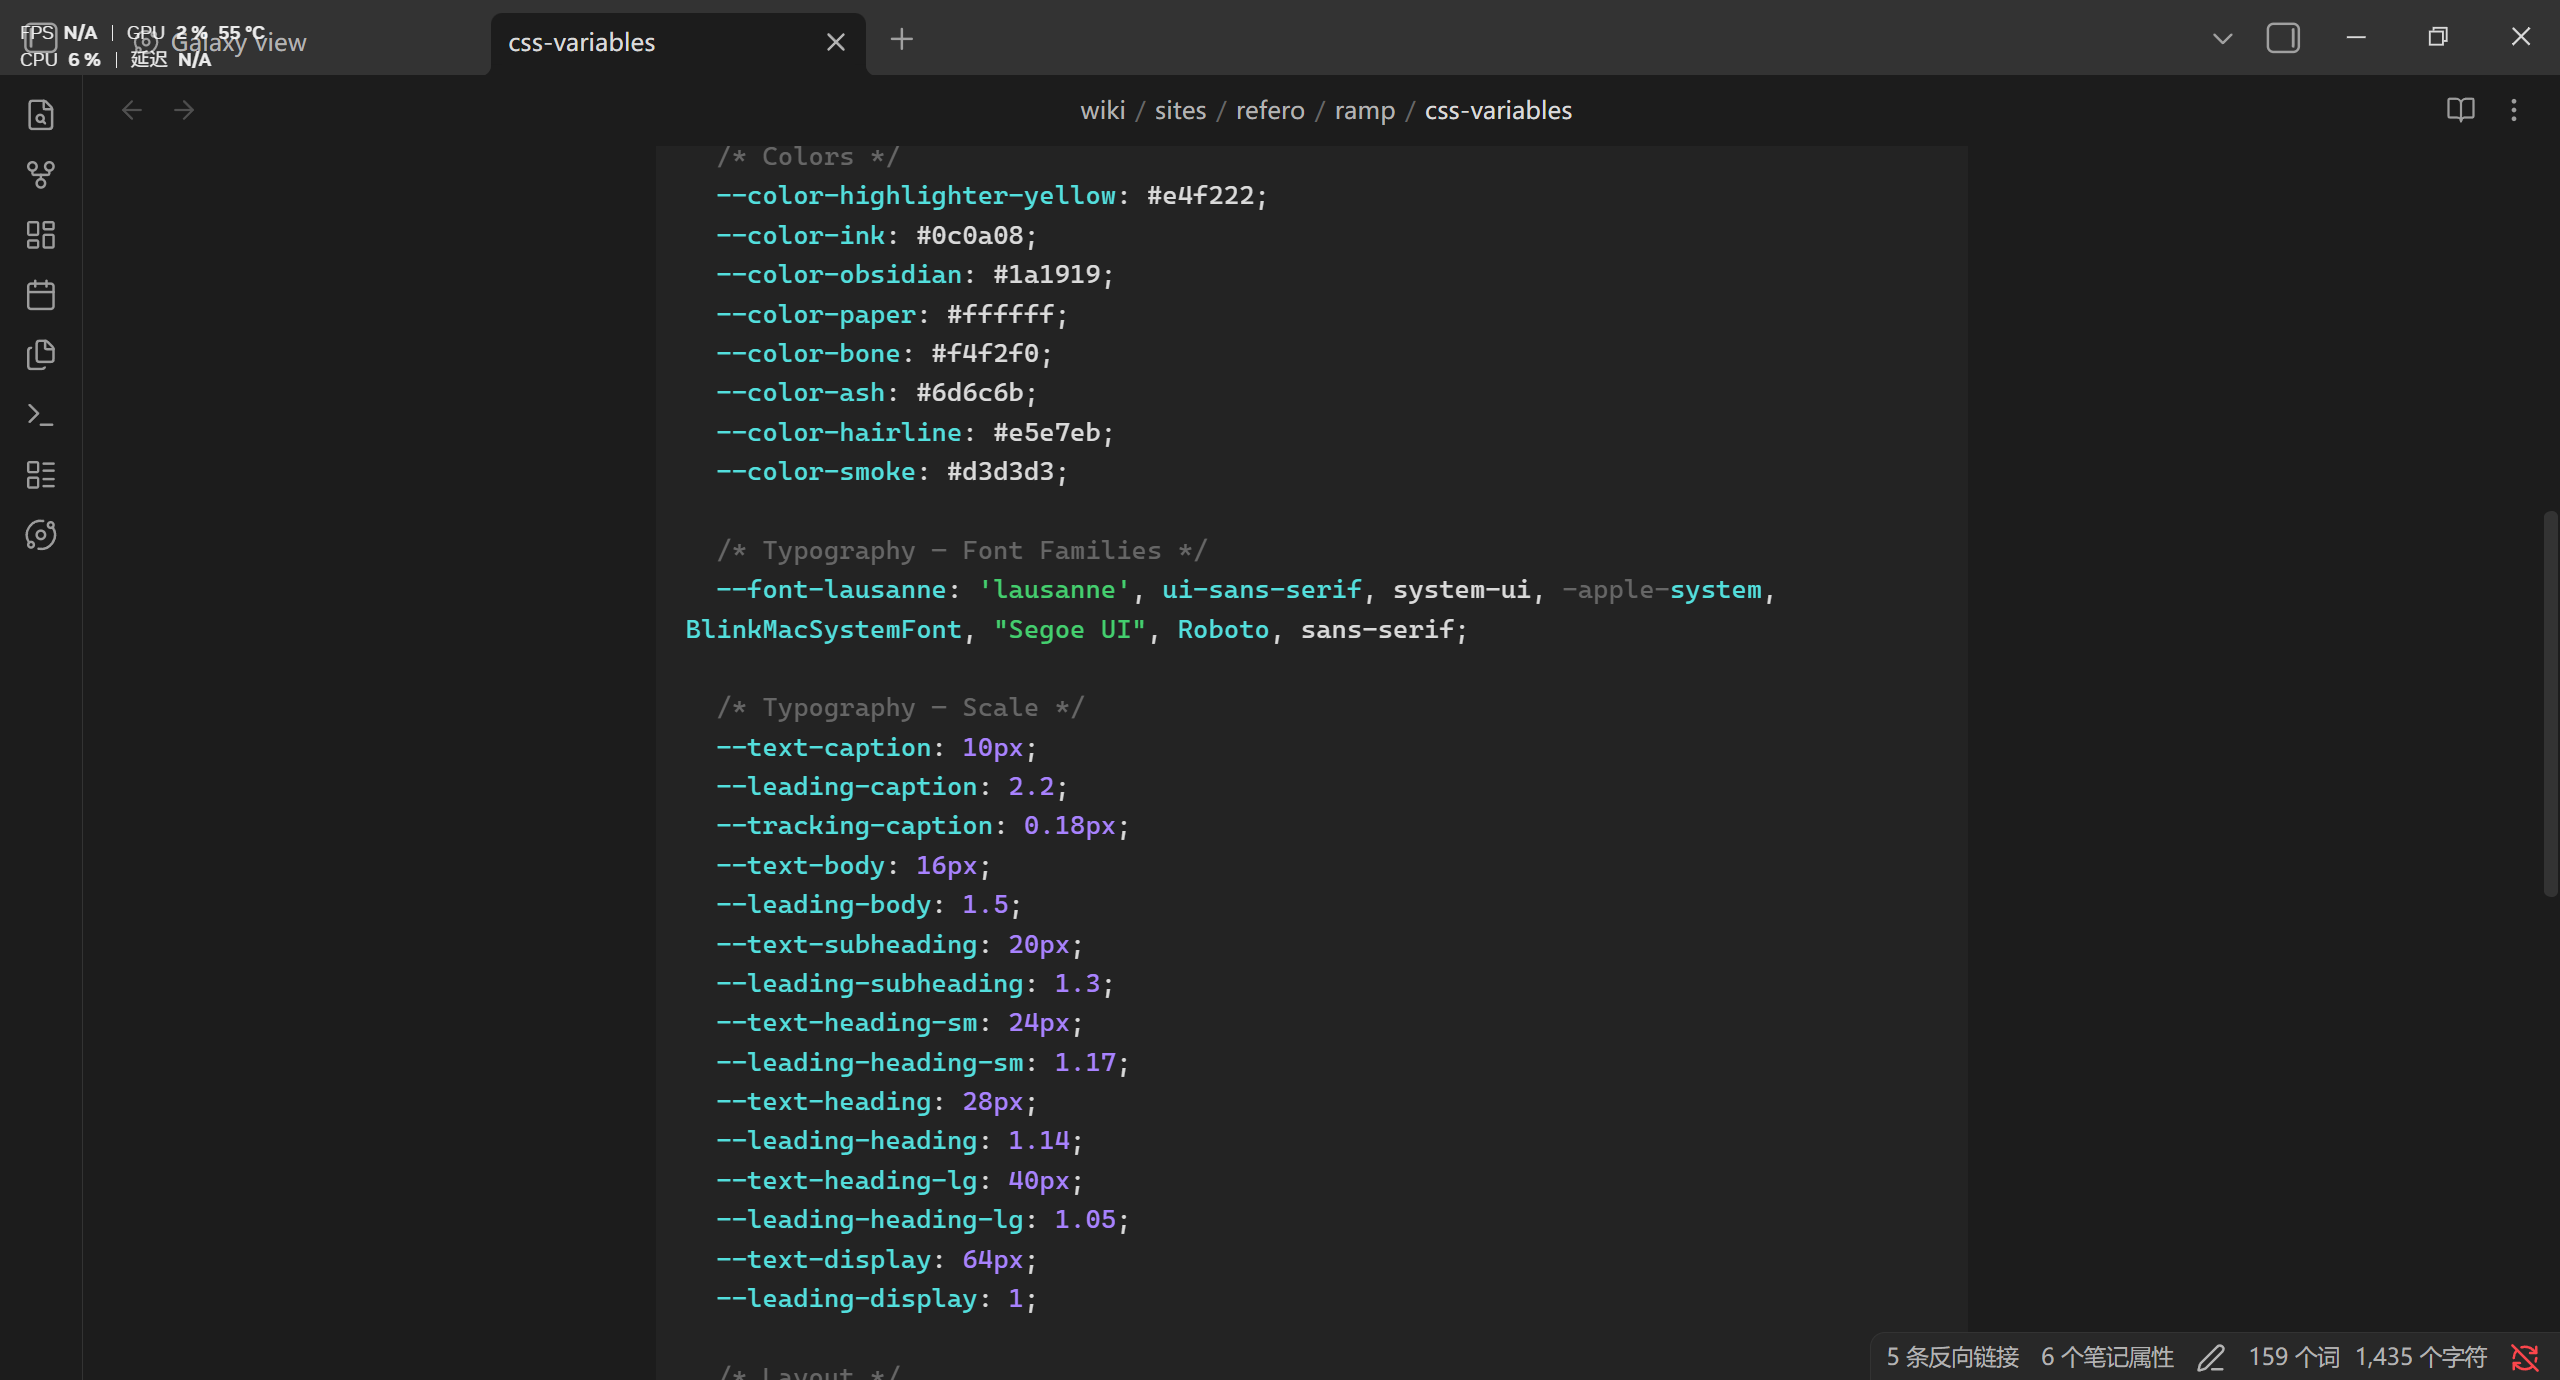Screen dimensions: 2560x1380
Task: Click the "Segoe UI" font string
Action: click(1069, 630)
